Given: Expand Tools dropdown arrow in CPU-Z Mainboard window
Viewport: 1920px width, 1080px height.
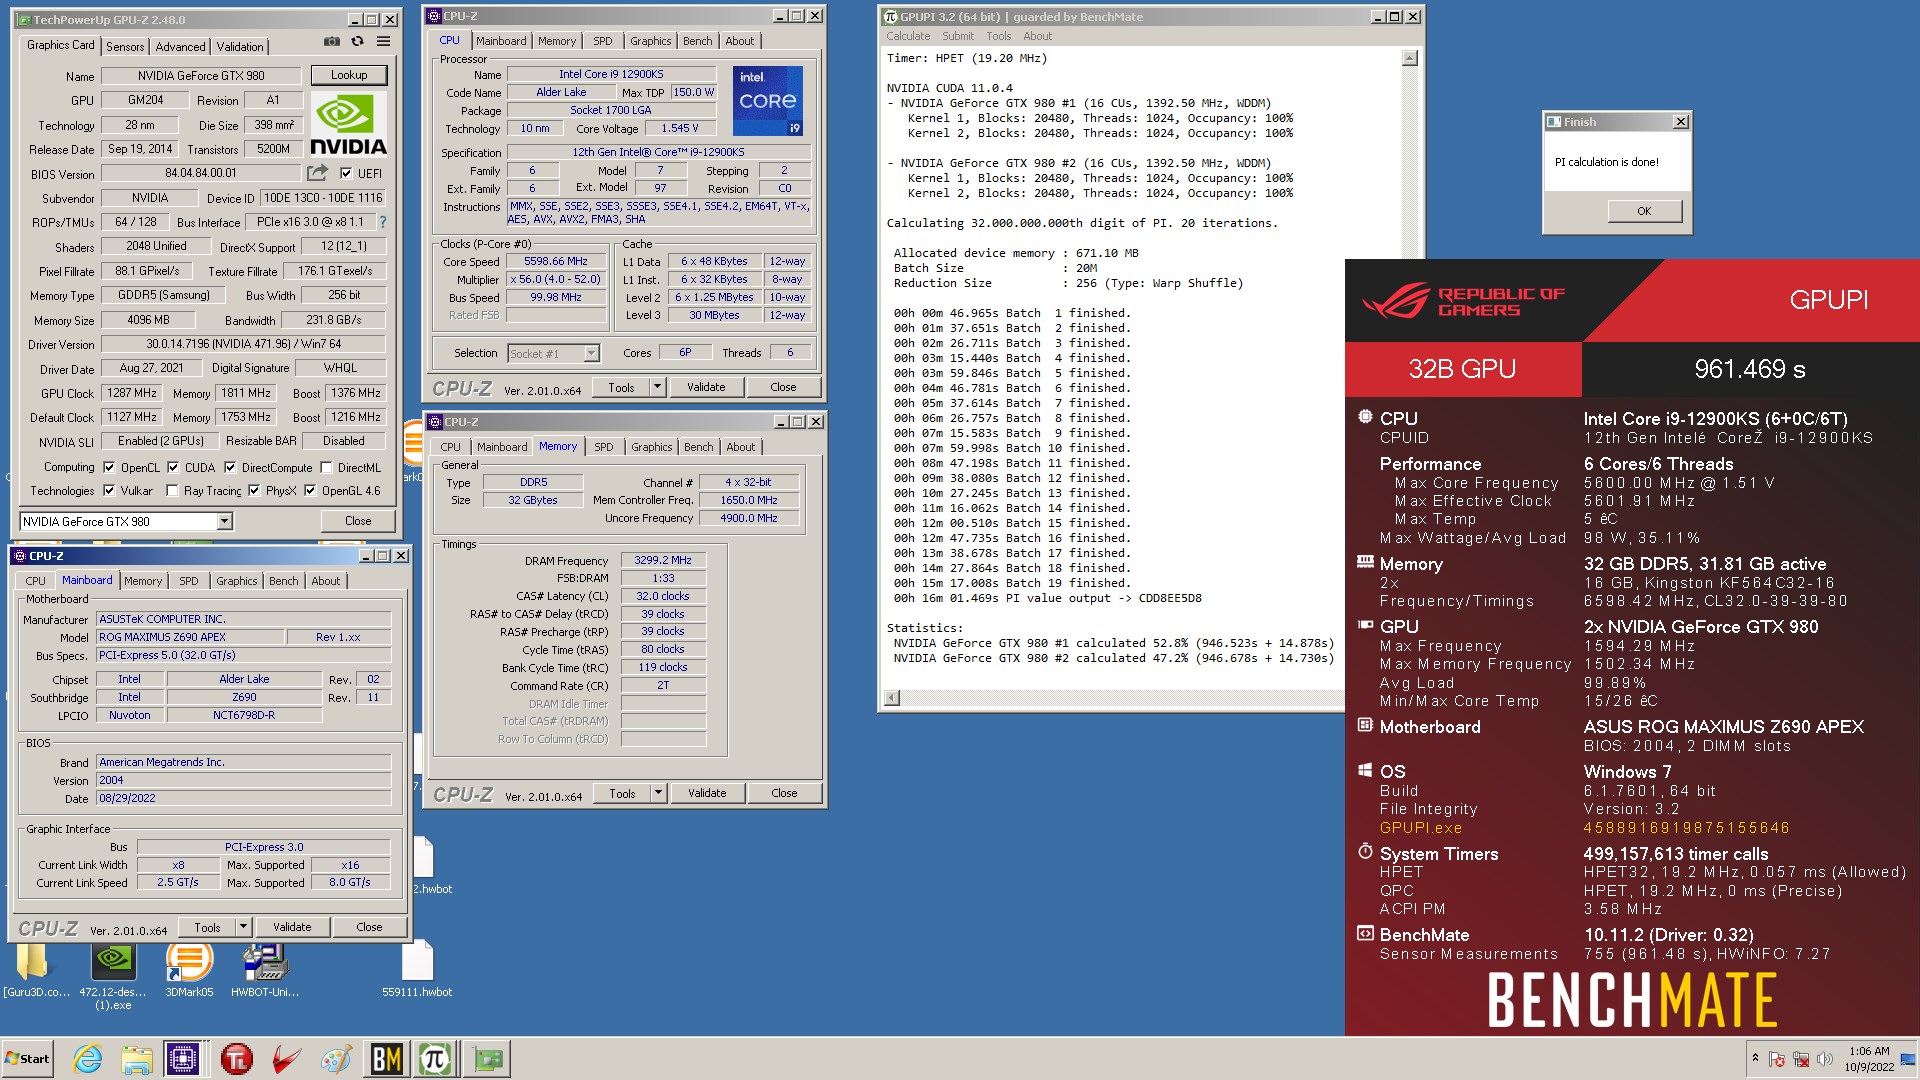Looking at the screenshot, I should pos(243,927).
